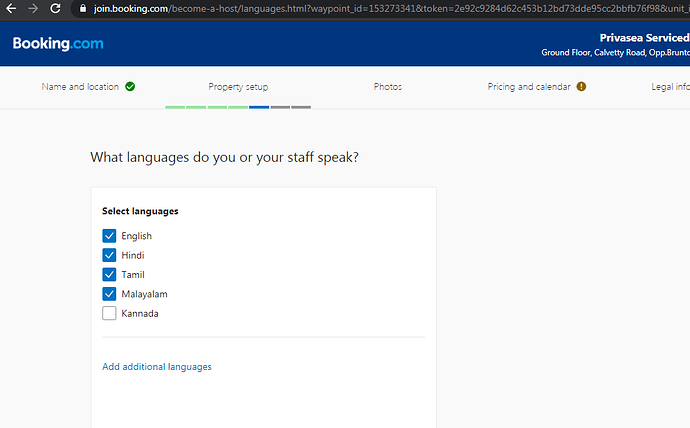Open the Booking.com logo
The image size is (690, 428).
[58, 44]
